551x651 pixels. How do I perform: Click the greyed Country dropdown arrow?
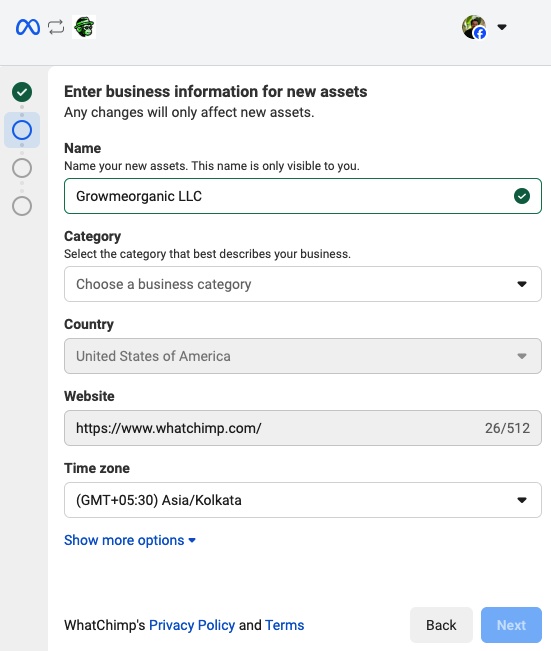[x=522, y=356]
